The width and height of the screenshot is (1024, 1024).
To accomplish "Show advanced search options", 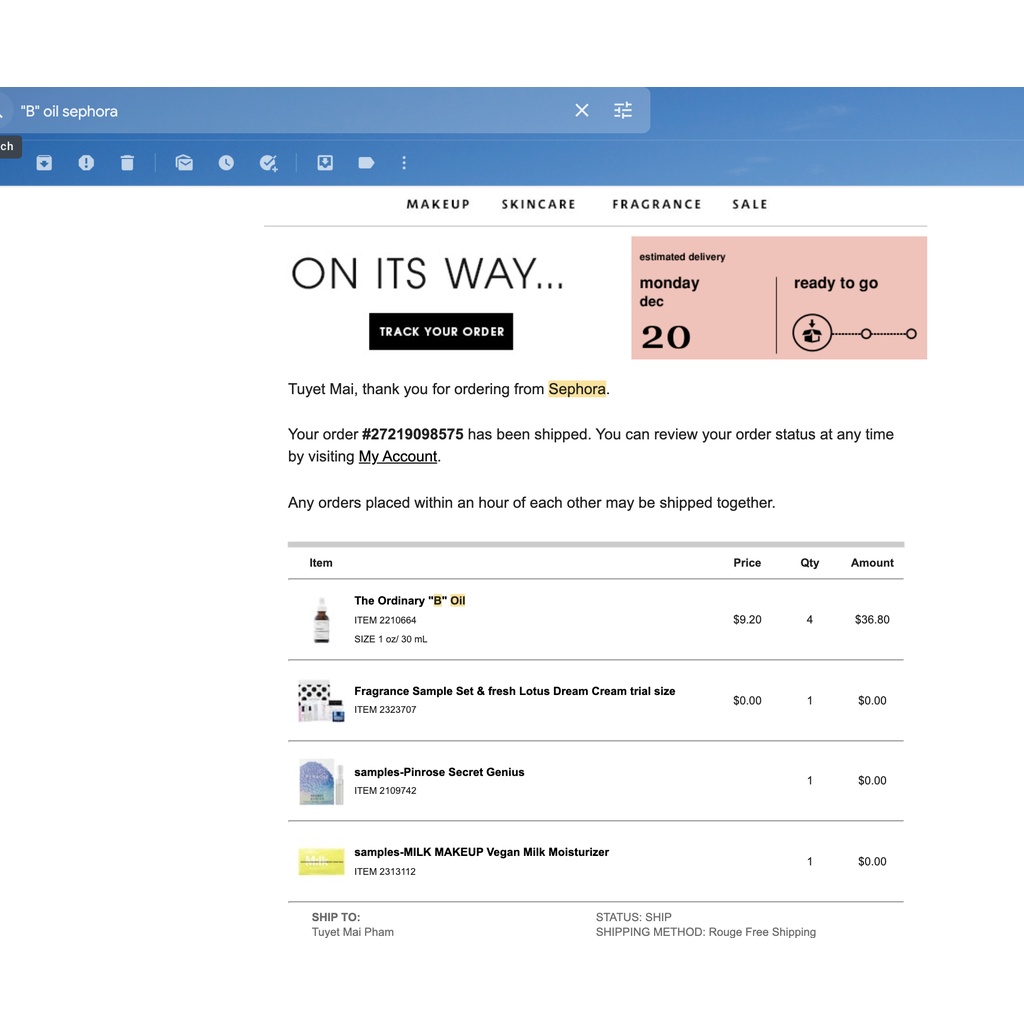I will tap(623, 111).
